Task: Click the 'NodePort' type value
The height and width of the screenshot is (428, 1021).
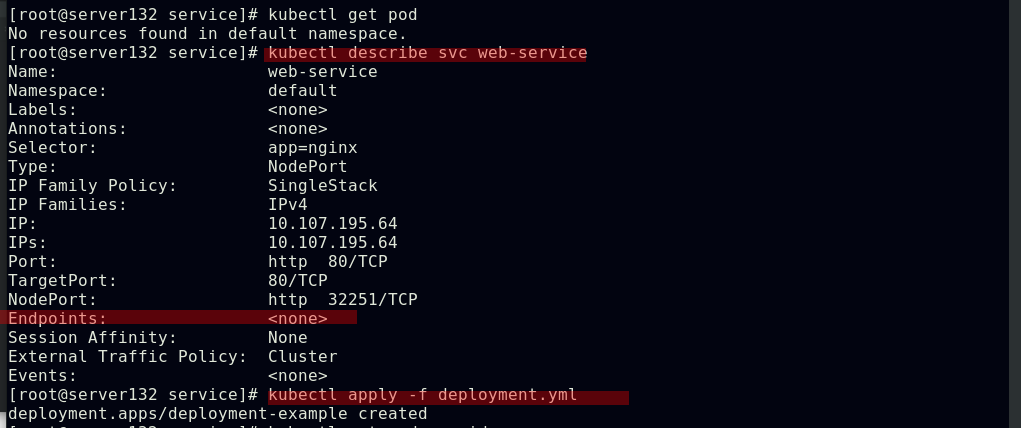Action: pos(307,167)
